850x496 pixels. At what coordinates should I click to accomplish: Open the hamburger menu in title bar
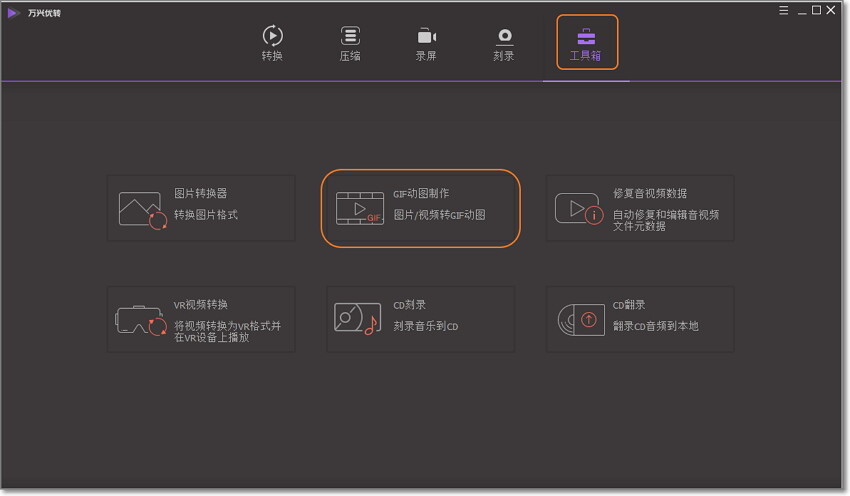(784, 10)
